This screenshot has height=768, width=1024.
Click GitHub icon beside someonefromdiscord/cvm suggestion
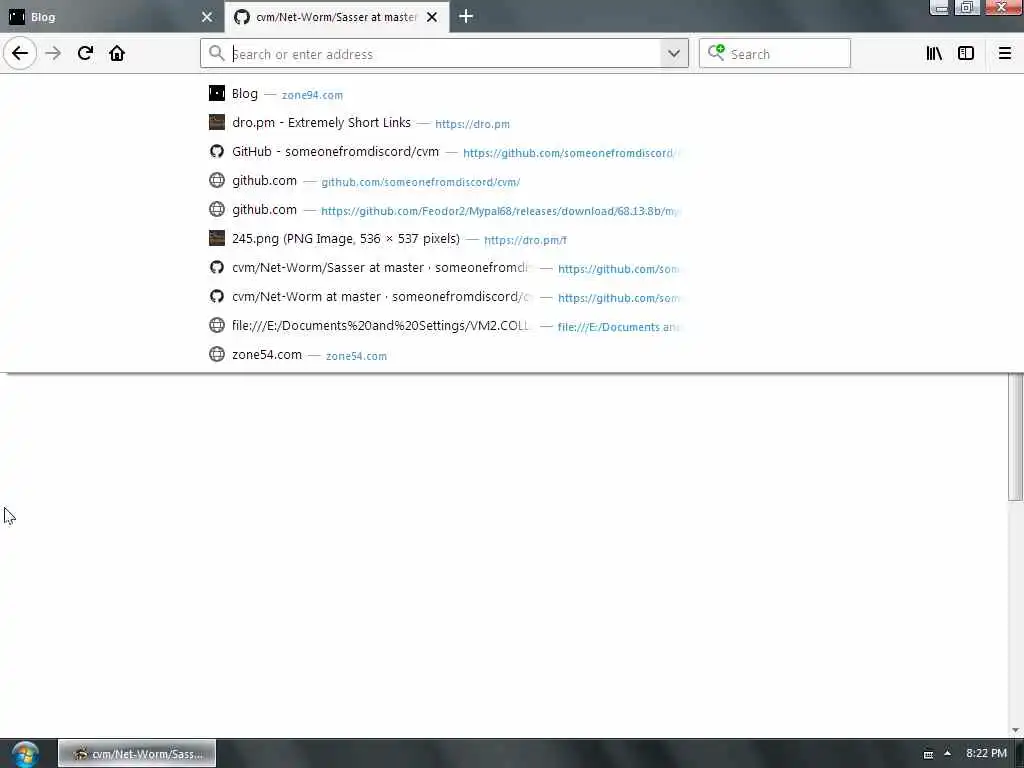pyautogui.click(x=217, y=152)
